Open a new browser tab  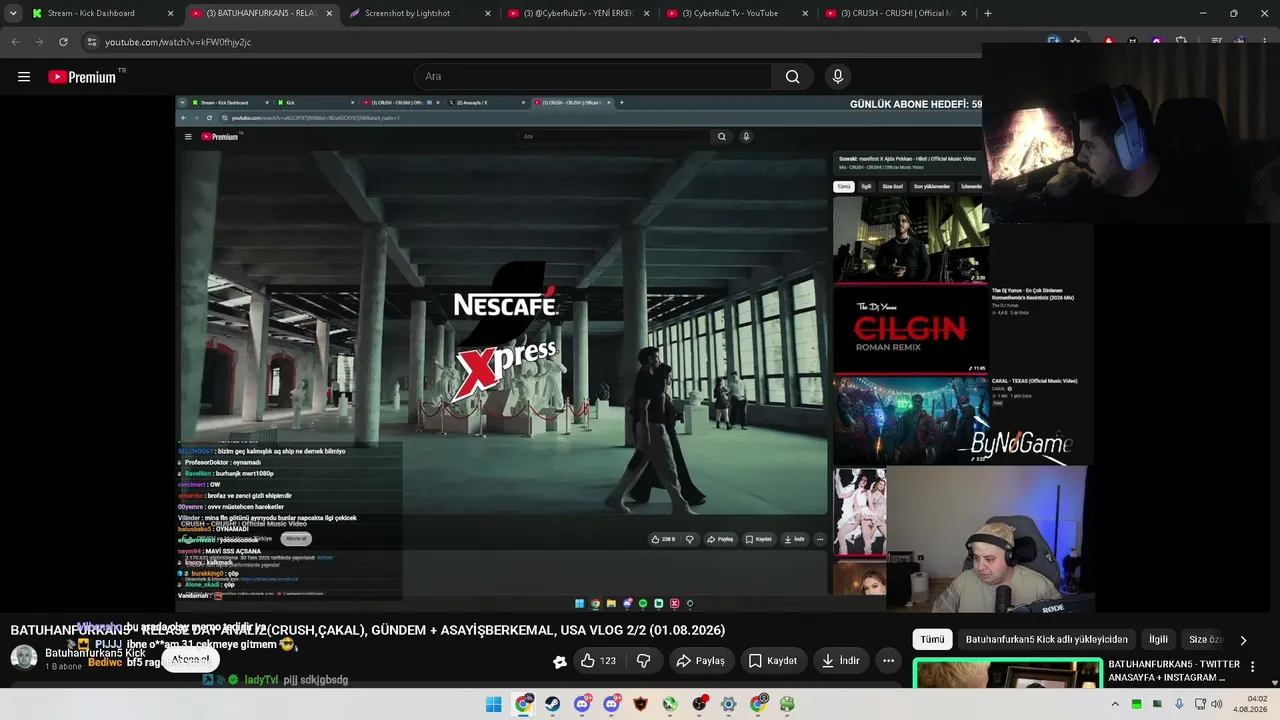pyautogui.click(x=988, y=13)
